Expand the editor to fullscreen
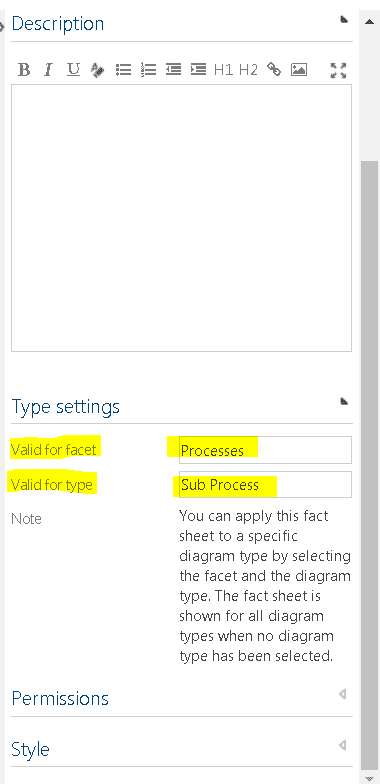 point(338,70)
